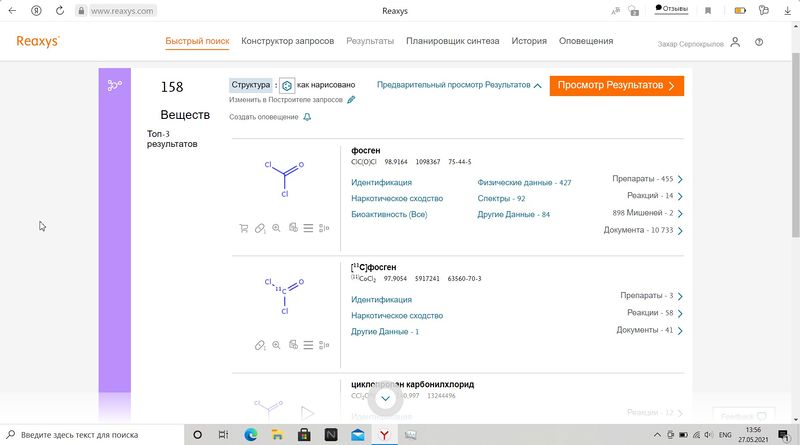Open Microsoft Store from the taskbar
The image size is (800, 445).
(x=304, y=435)
